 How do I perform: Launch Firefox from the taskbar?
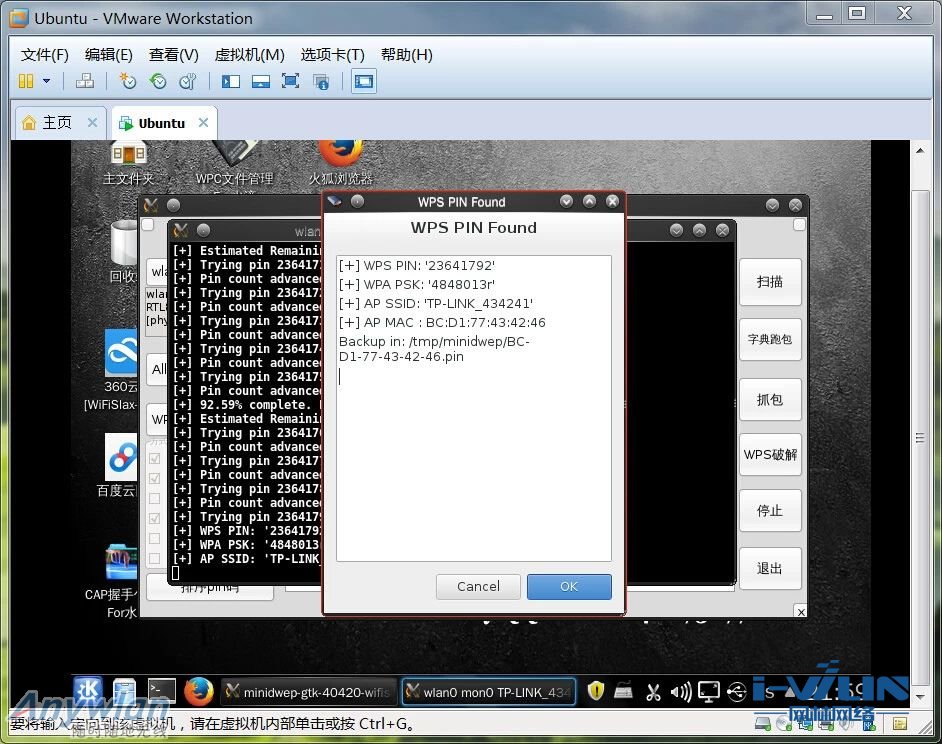(x=198, y=691)
